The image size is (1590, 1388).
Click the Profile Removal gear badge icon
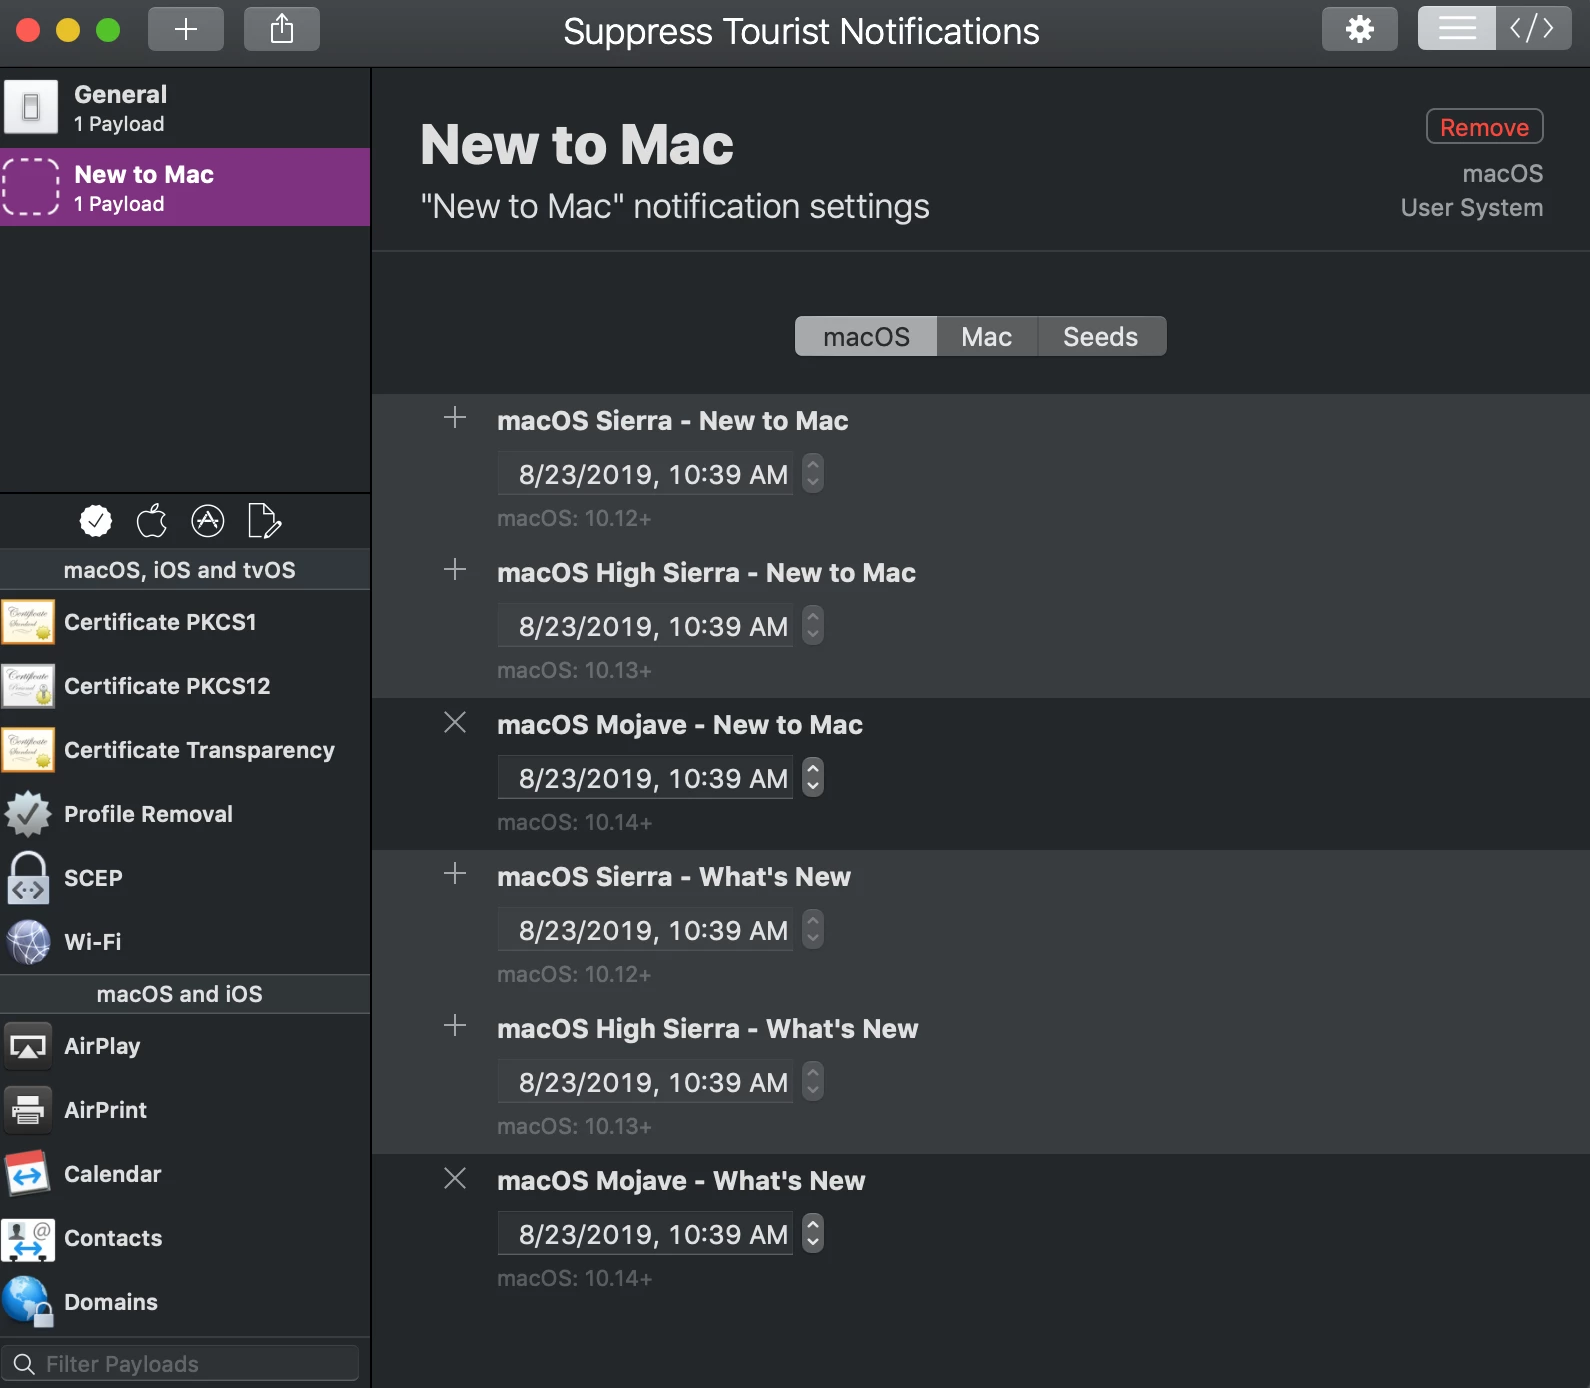tap(29, 814)
